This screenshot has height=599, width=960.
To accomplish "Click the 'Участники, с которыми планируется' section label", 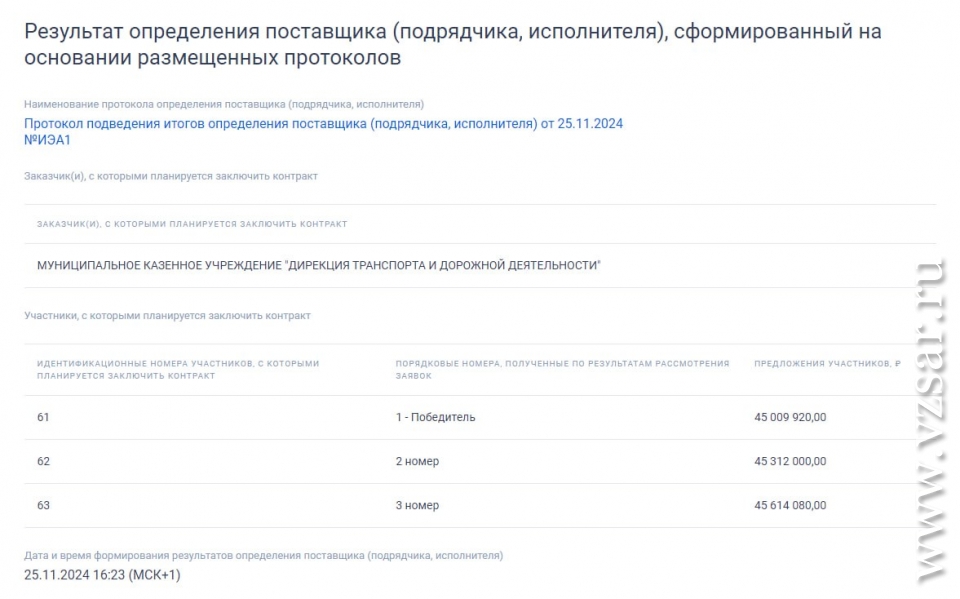I will 167,316.
